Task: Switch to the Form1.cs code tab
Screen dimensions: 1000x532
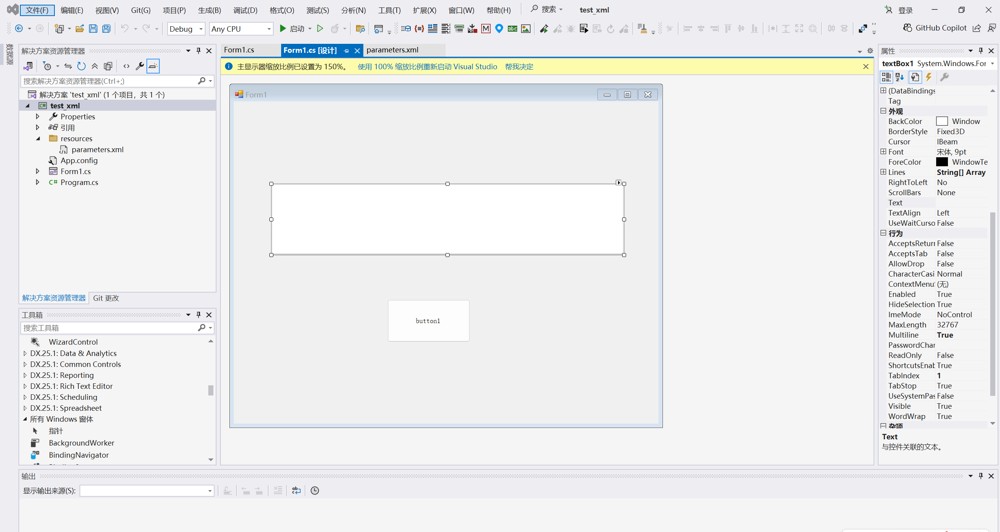Action: [x=239, y=50]
